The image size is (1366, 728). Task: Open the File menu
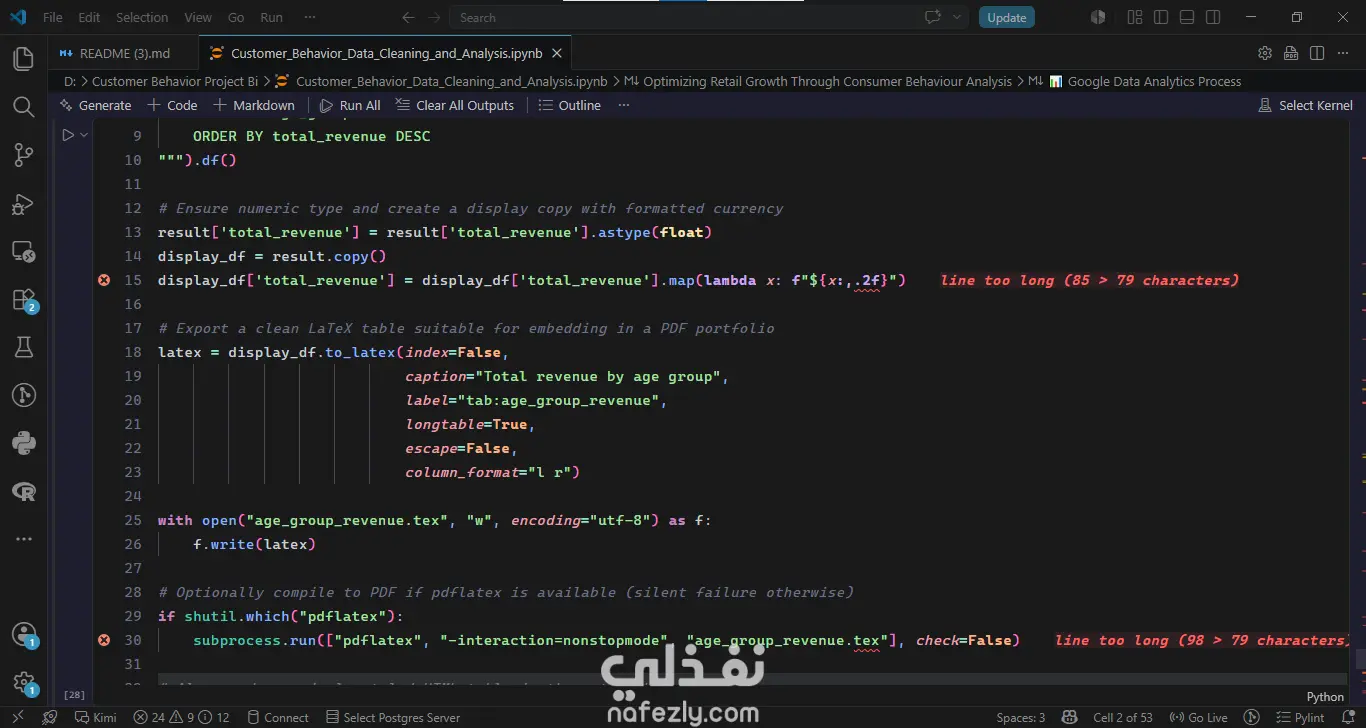pos(53,17)
